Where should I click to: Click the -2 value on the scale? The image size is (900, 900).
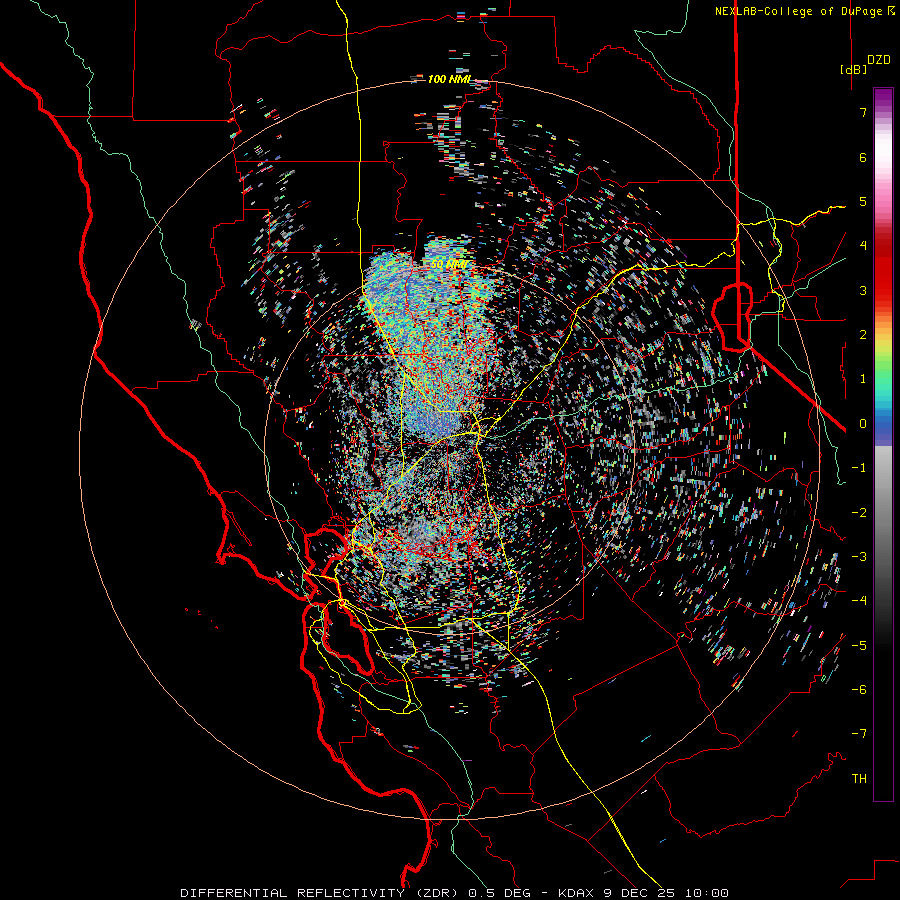click(859, 513)
